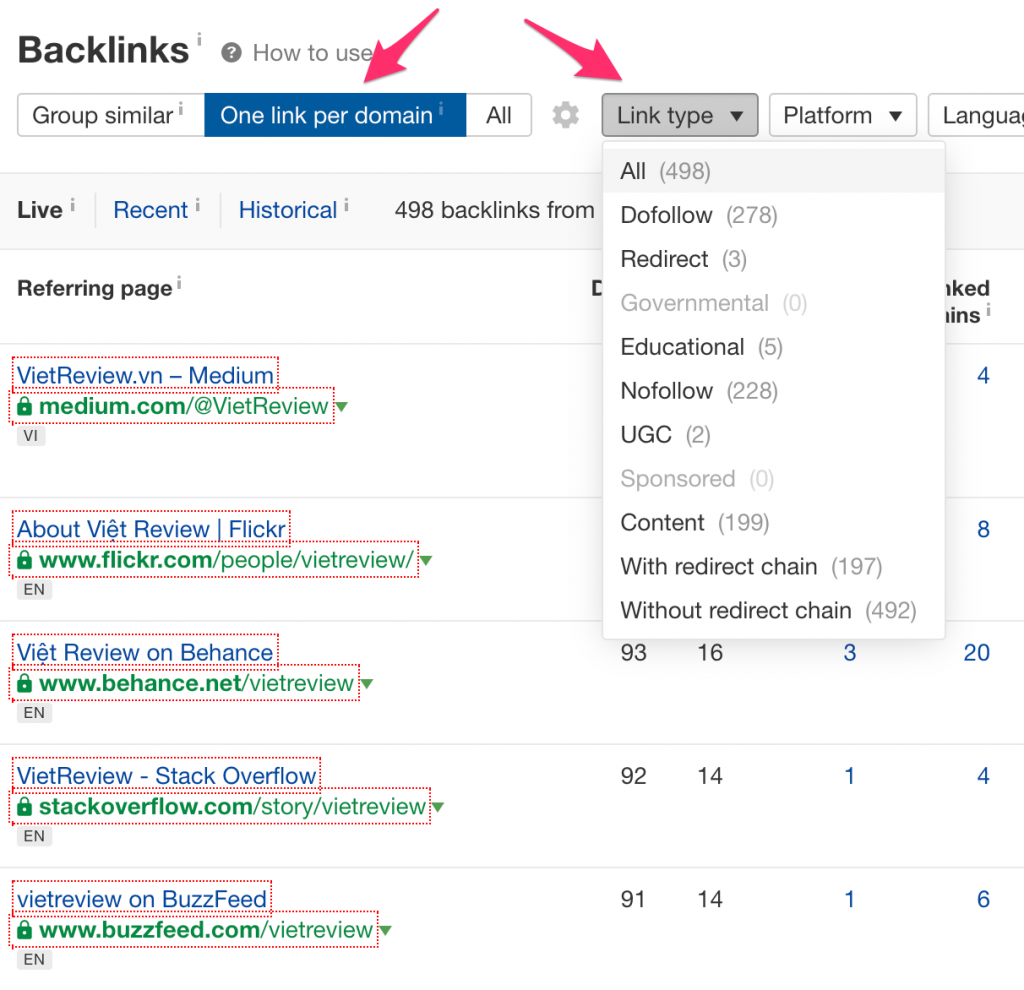This screenshot has height=990, width=1024.
Task: Click linked domains value 20 in Behance row
Action: point(976,652)
